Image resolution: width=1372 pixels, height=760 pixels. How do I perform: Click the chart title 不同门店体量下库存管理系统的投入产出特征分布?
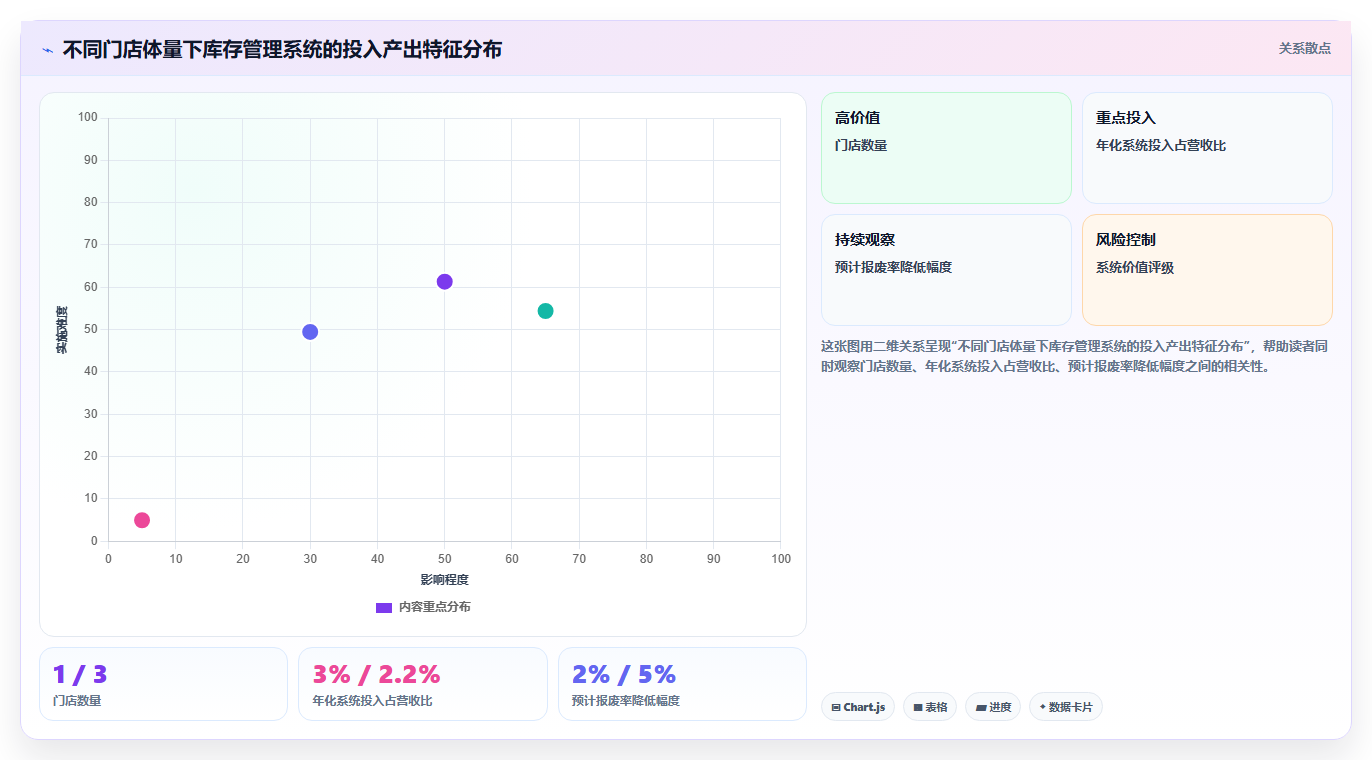(282, 49)
